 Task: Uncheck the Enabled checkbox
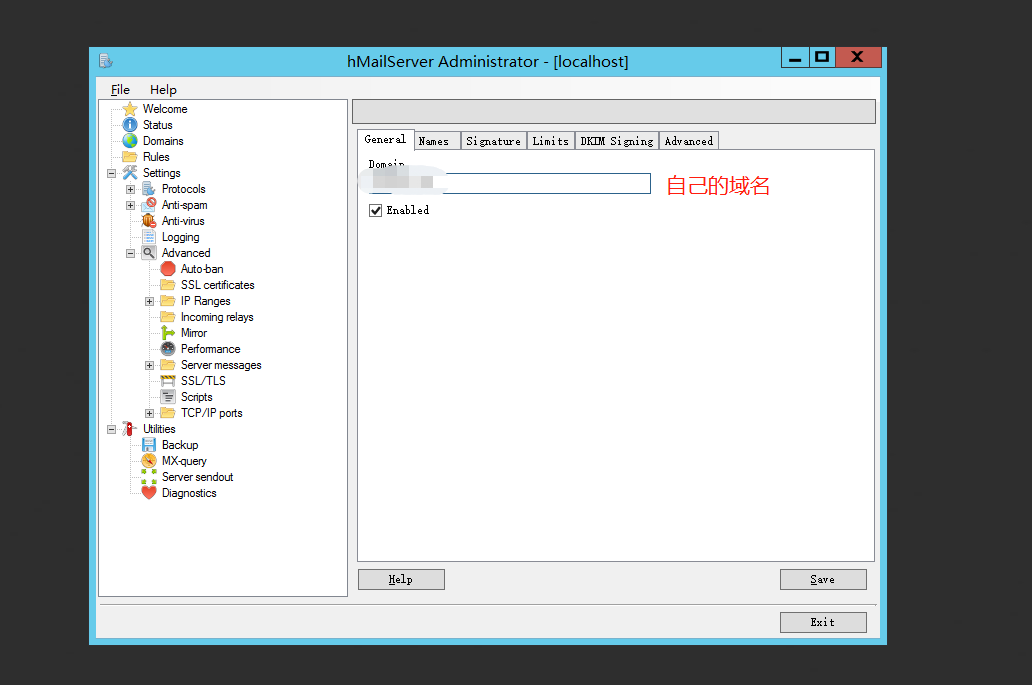(x=376, y=210)
